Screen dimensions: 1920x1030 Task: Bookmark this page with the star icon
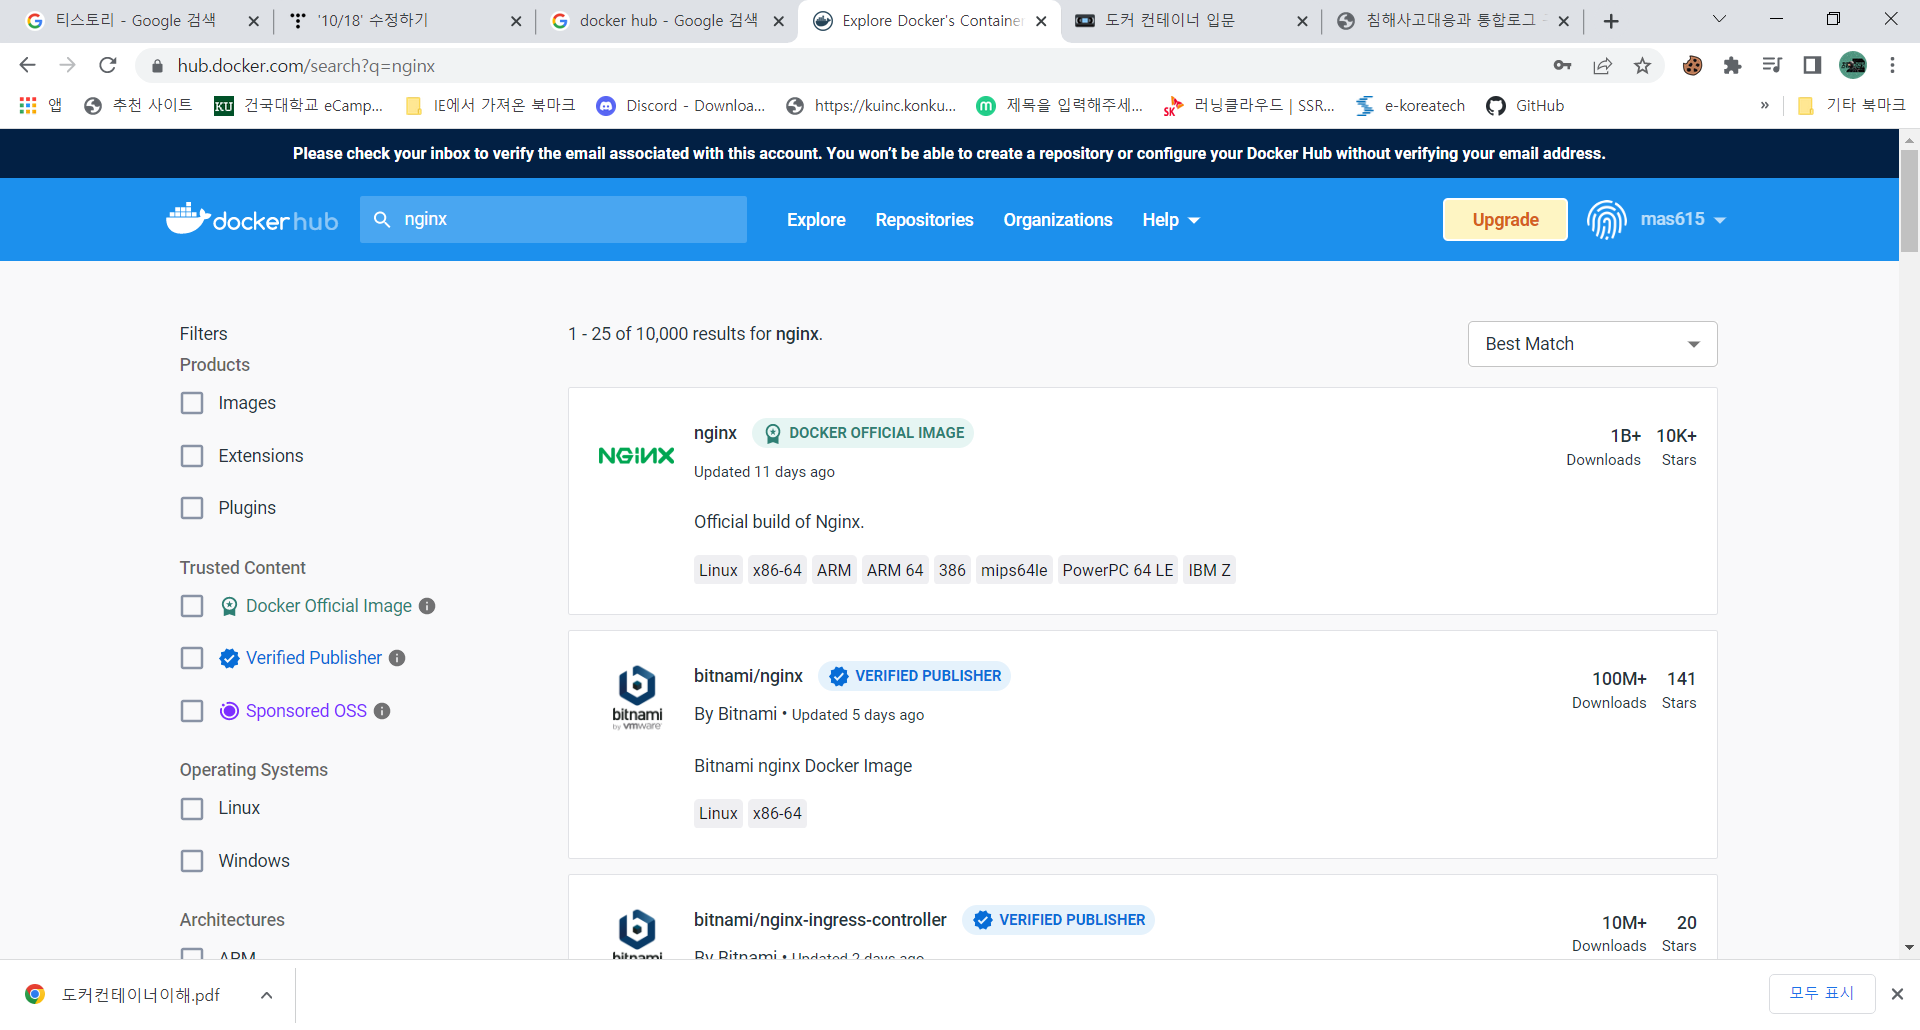pos(1642,65)
